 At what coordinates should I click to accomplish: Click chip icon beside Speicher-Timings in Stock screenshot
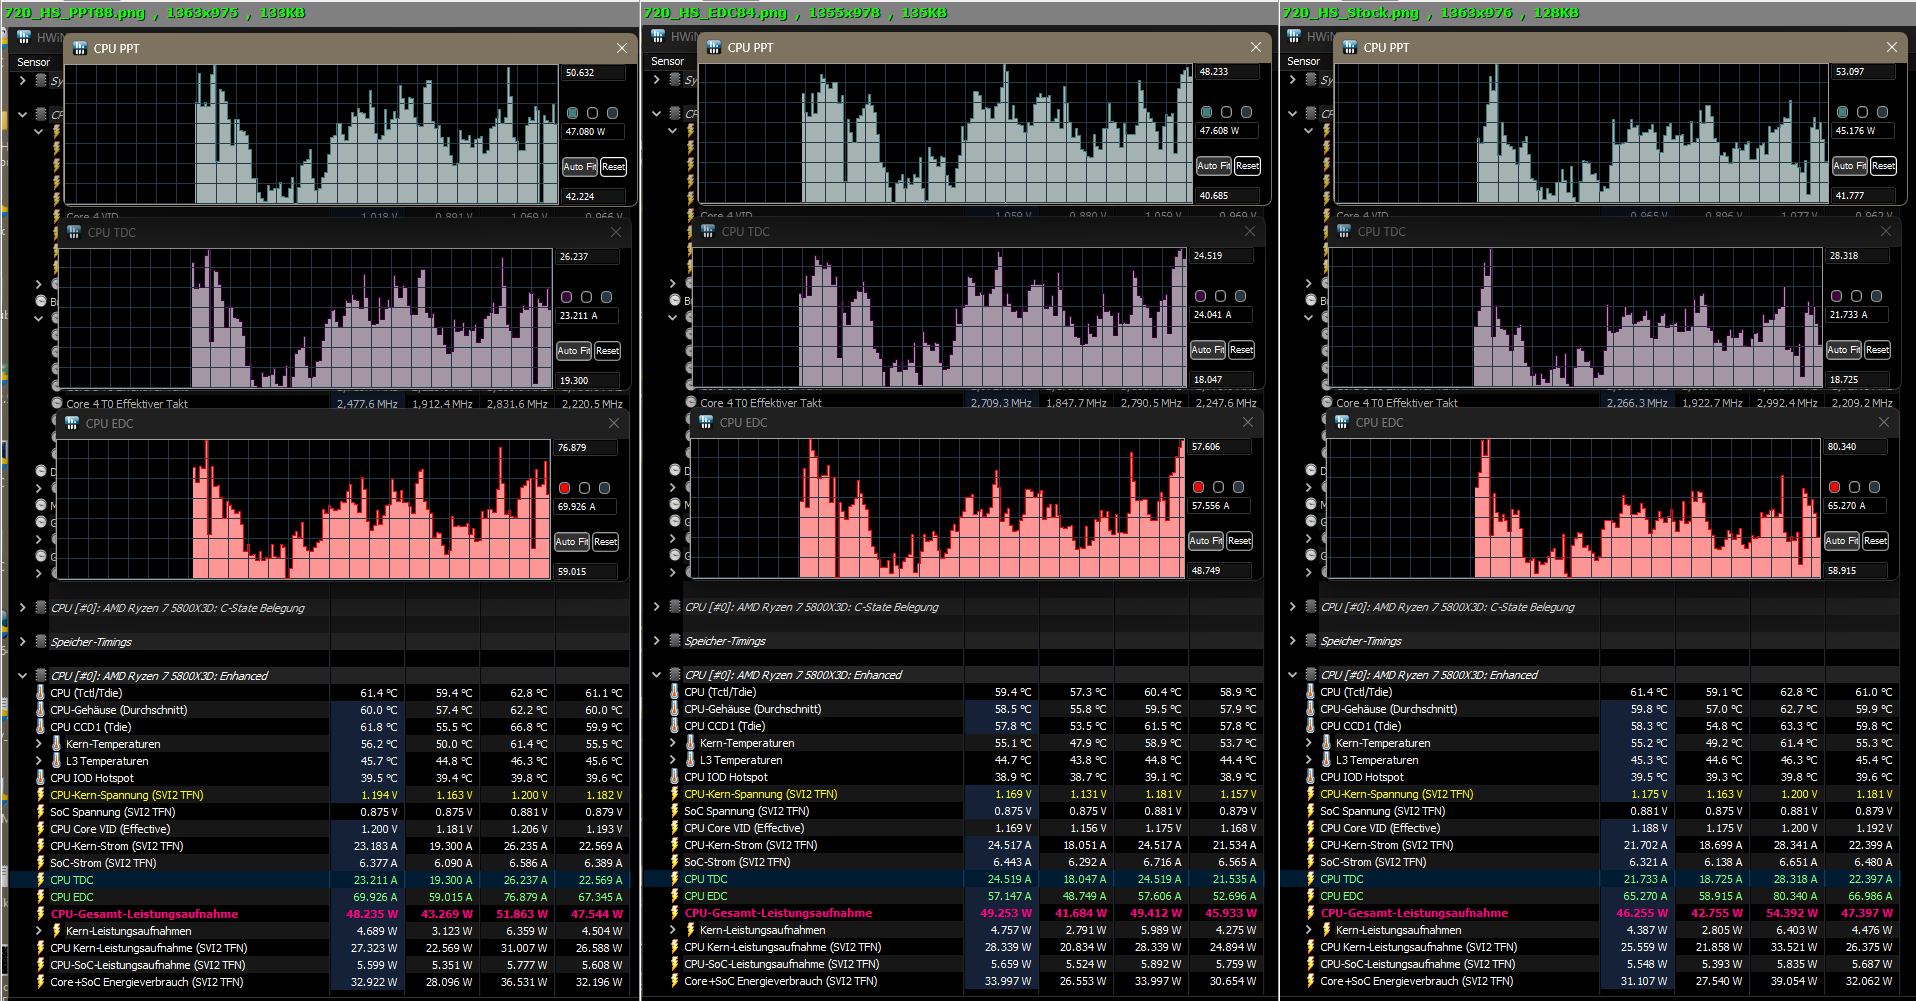tap(1309, 640)
